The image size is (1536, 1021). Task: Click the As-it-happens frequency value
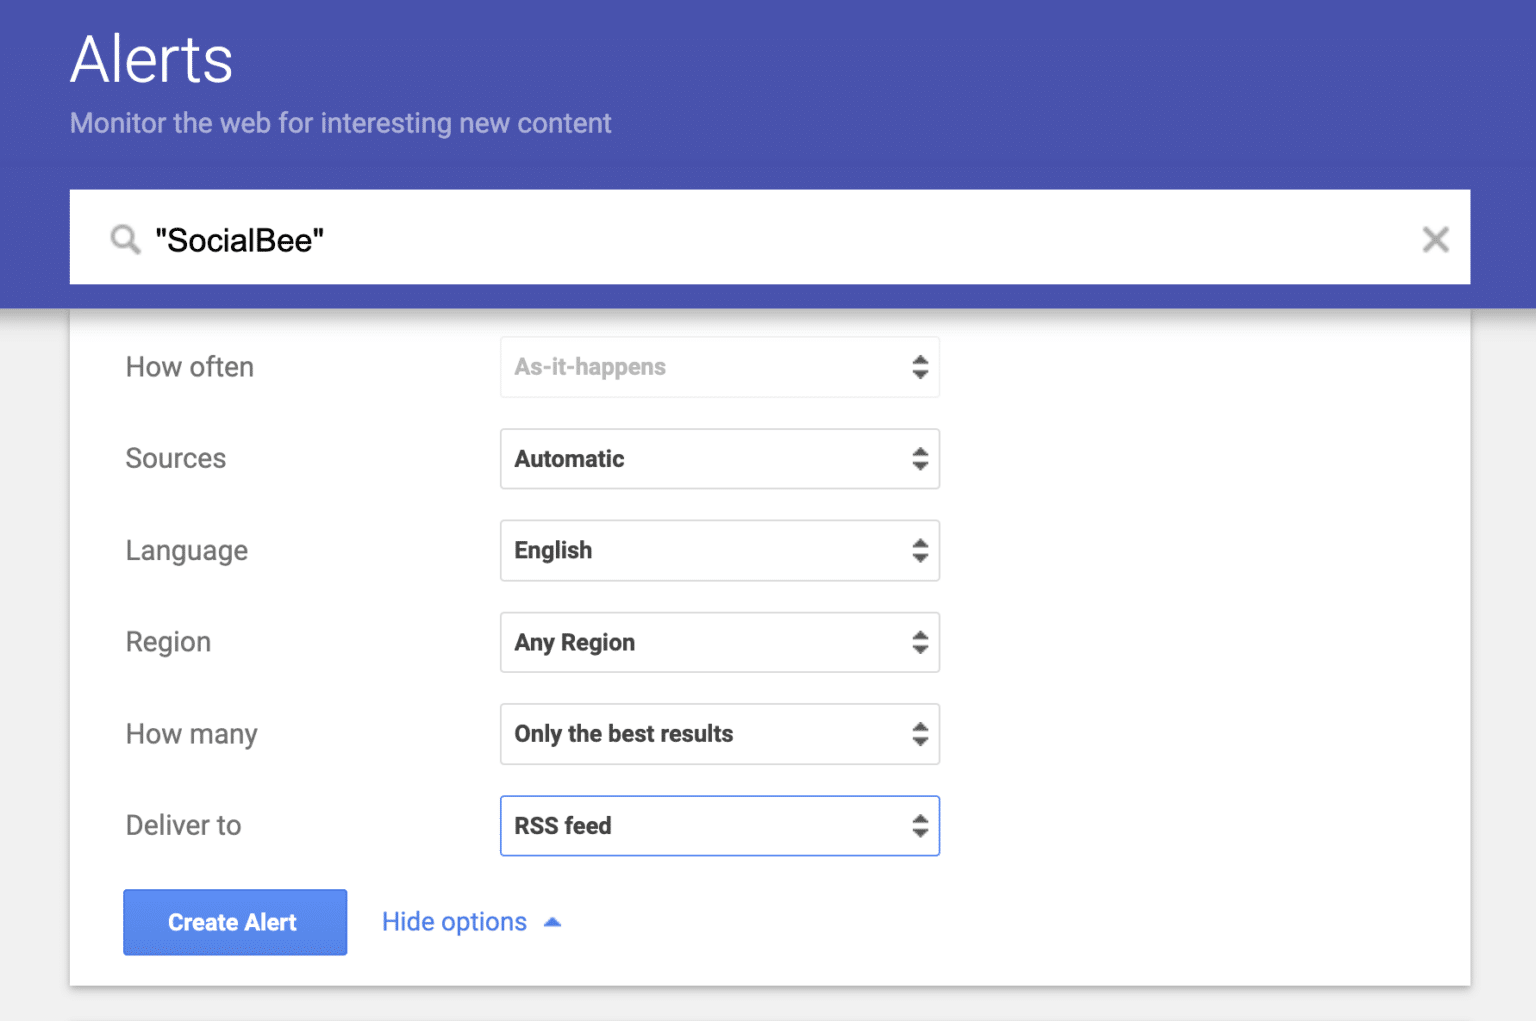[x=590, y=367]
